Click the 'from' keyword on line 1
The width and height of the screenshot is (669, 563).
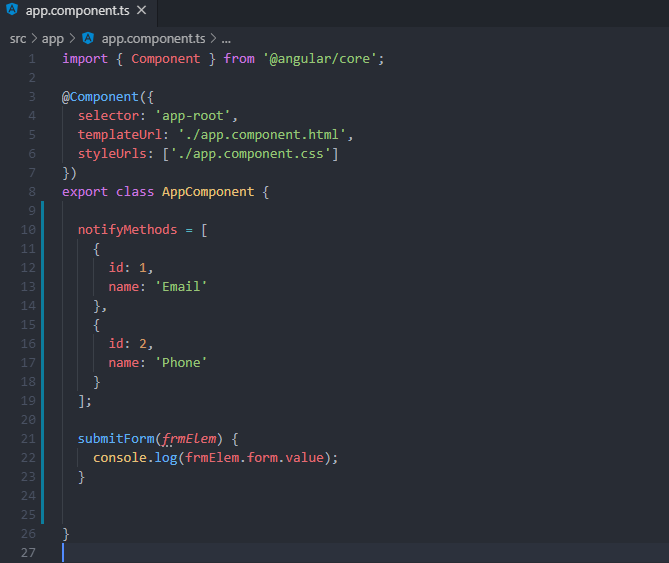(239, 59)
